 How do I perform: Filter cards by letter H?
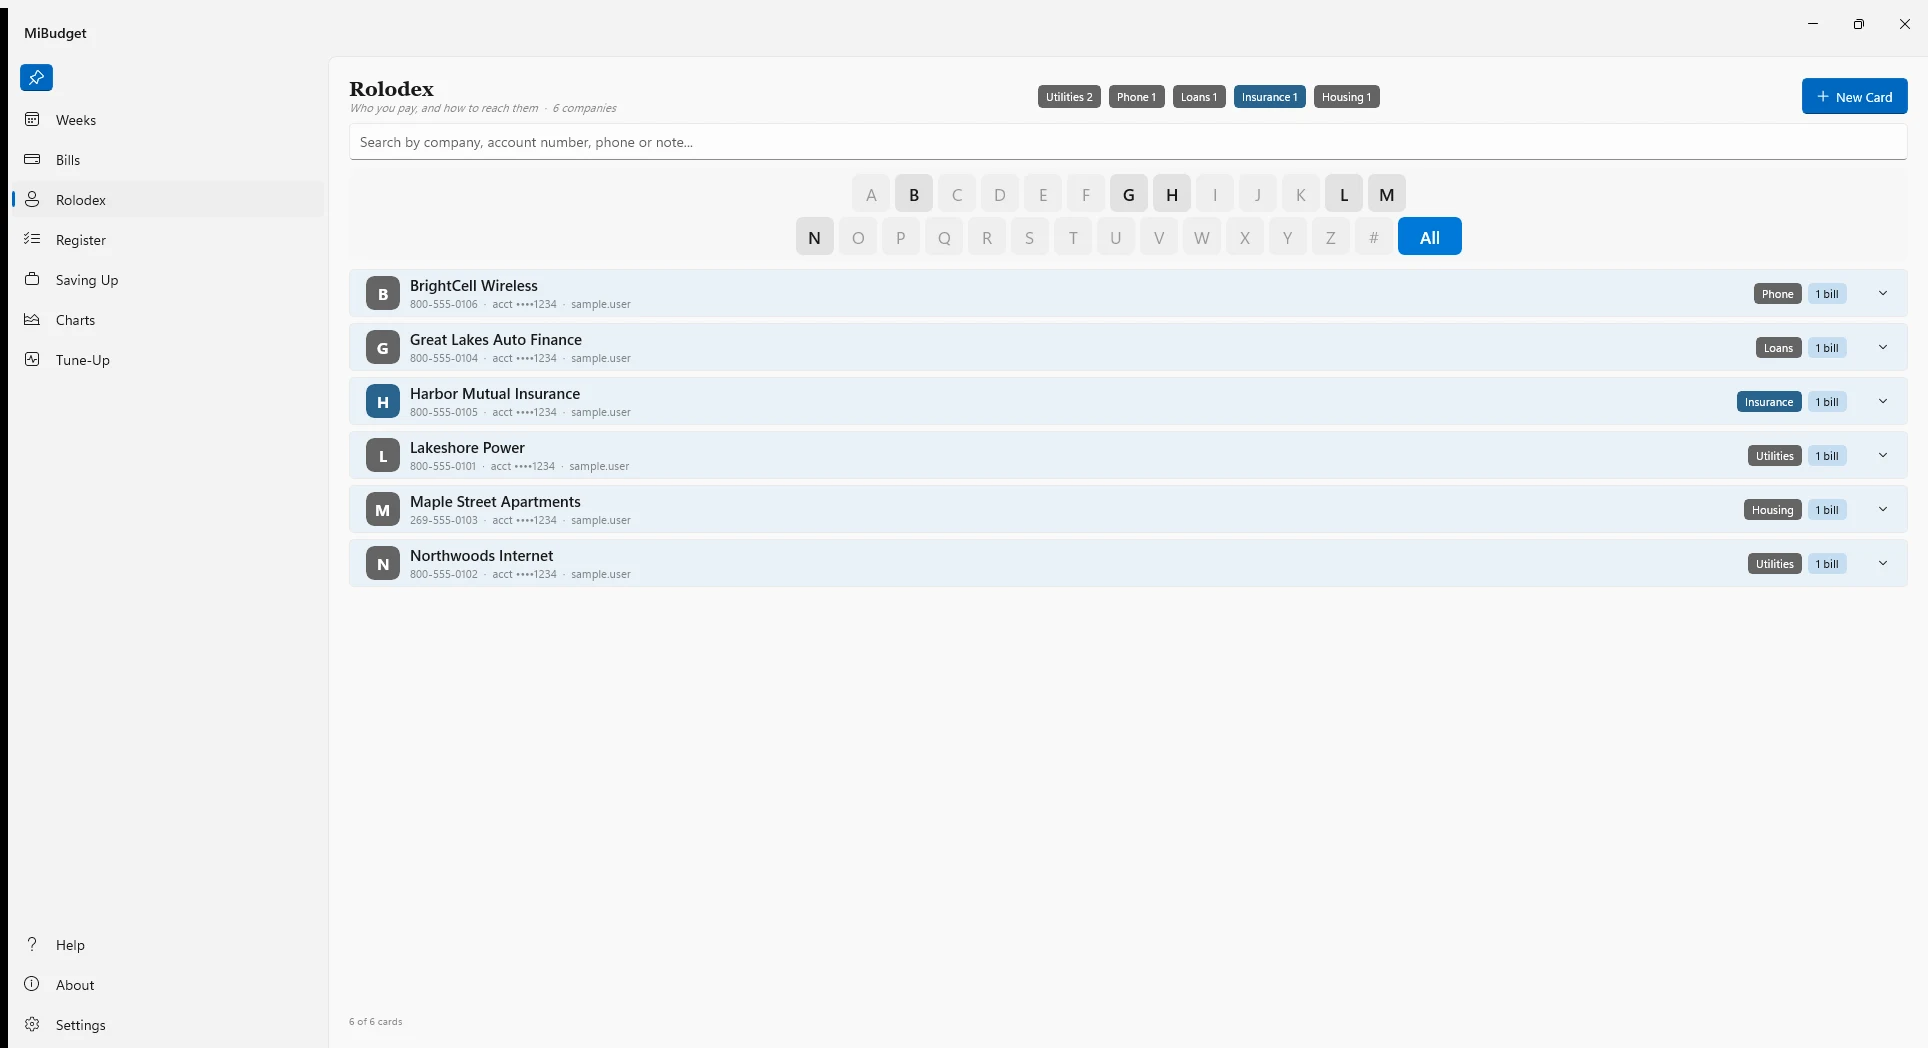click(x=1172, y=194)
